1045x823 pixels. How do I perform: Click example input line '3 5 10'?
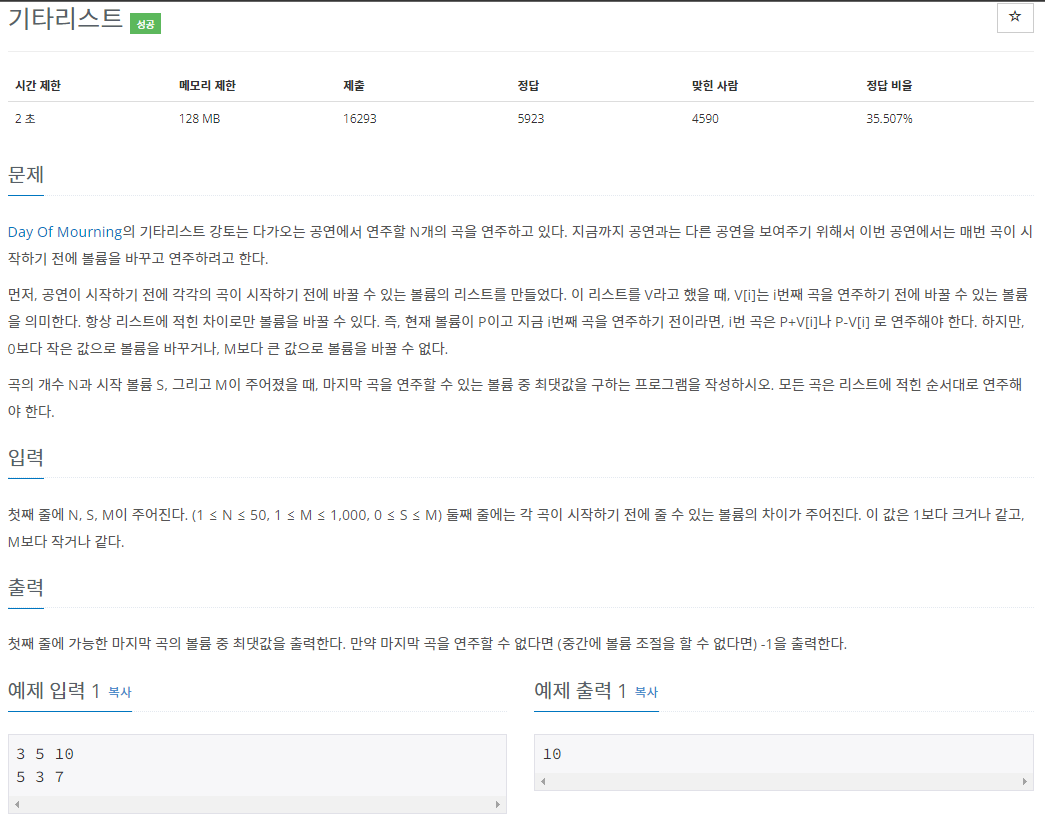(x=45, y=754)
